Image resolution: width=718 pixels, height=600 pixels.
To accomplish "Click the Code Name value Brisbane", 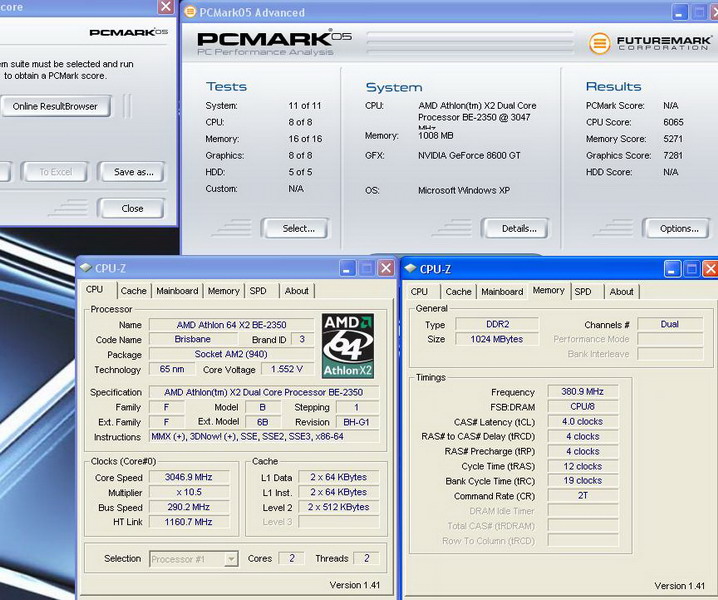I will point(193,339).
